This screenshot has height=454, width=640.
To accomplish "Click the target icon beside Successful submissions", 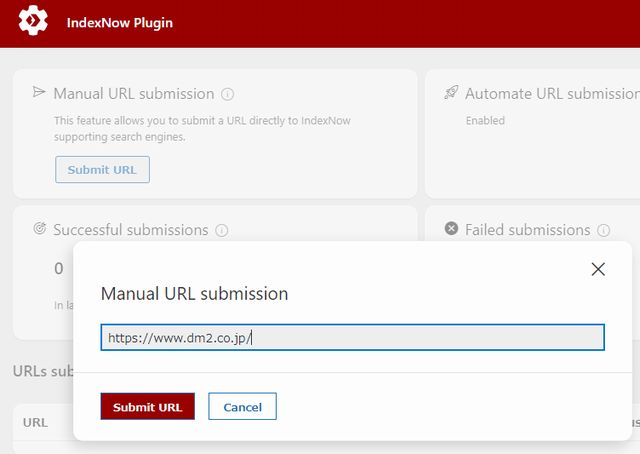I will coord(39,228).
